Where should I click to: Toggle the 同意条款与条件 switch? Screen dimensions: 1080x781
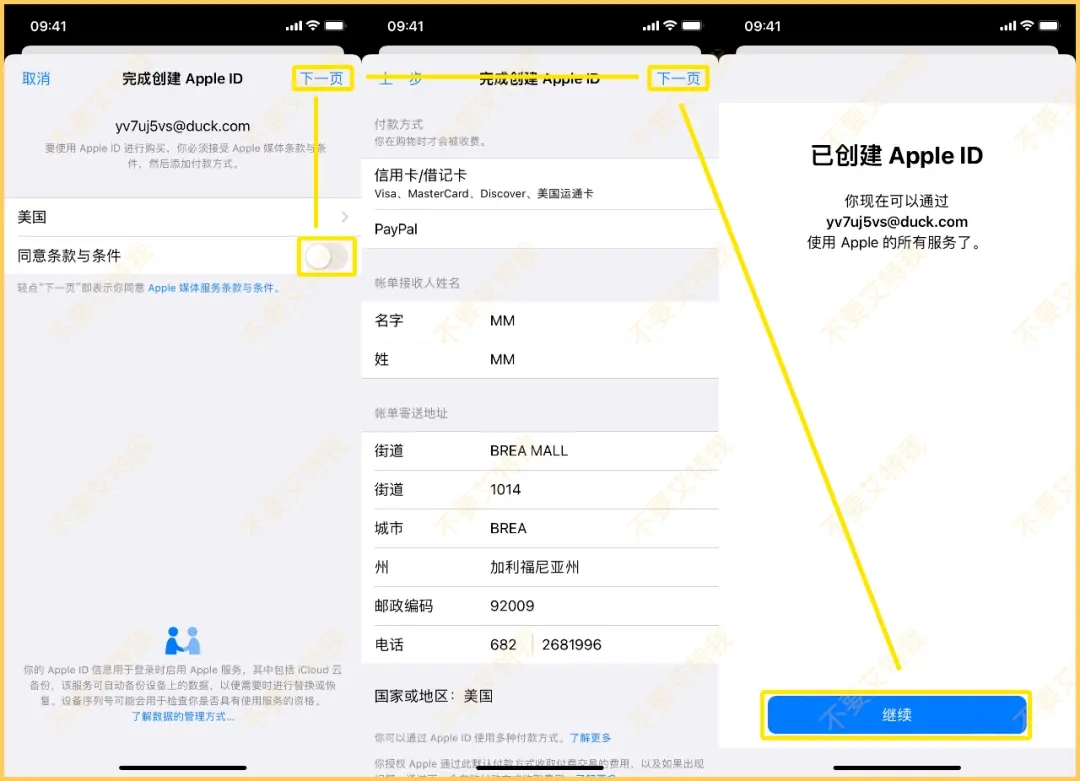coord(326,257)
